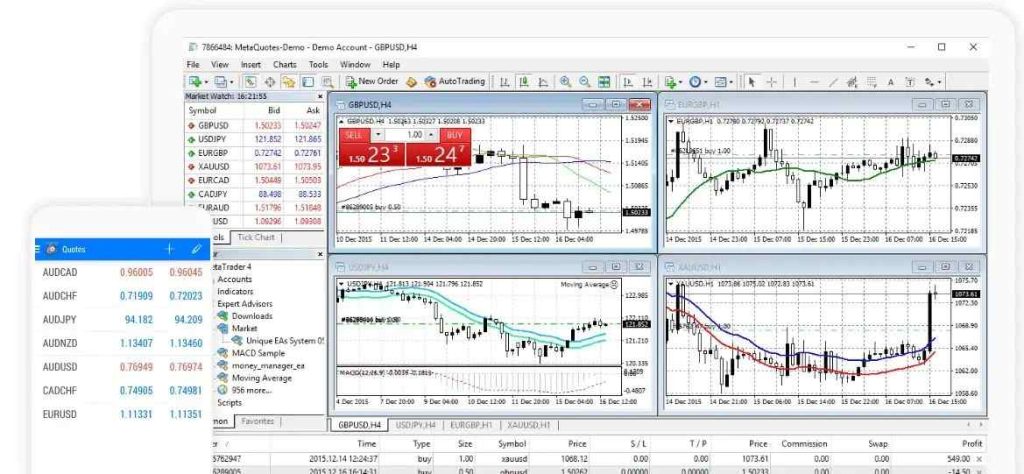Switch to the Favorites tab in Navigator
This screenshot has width=1024, height=474.
point(257,421)
